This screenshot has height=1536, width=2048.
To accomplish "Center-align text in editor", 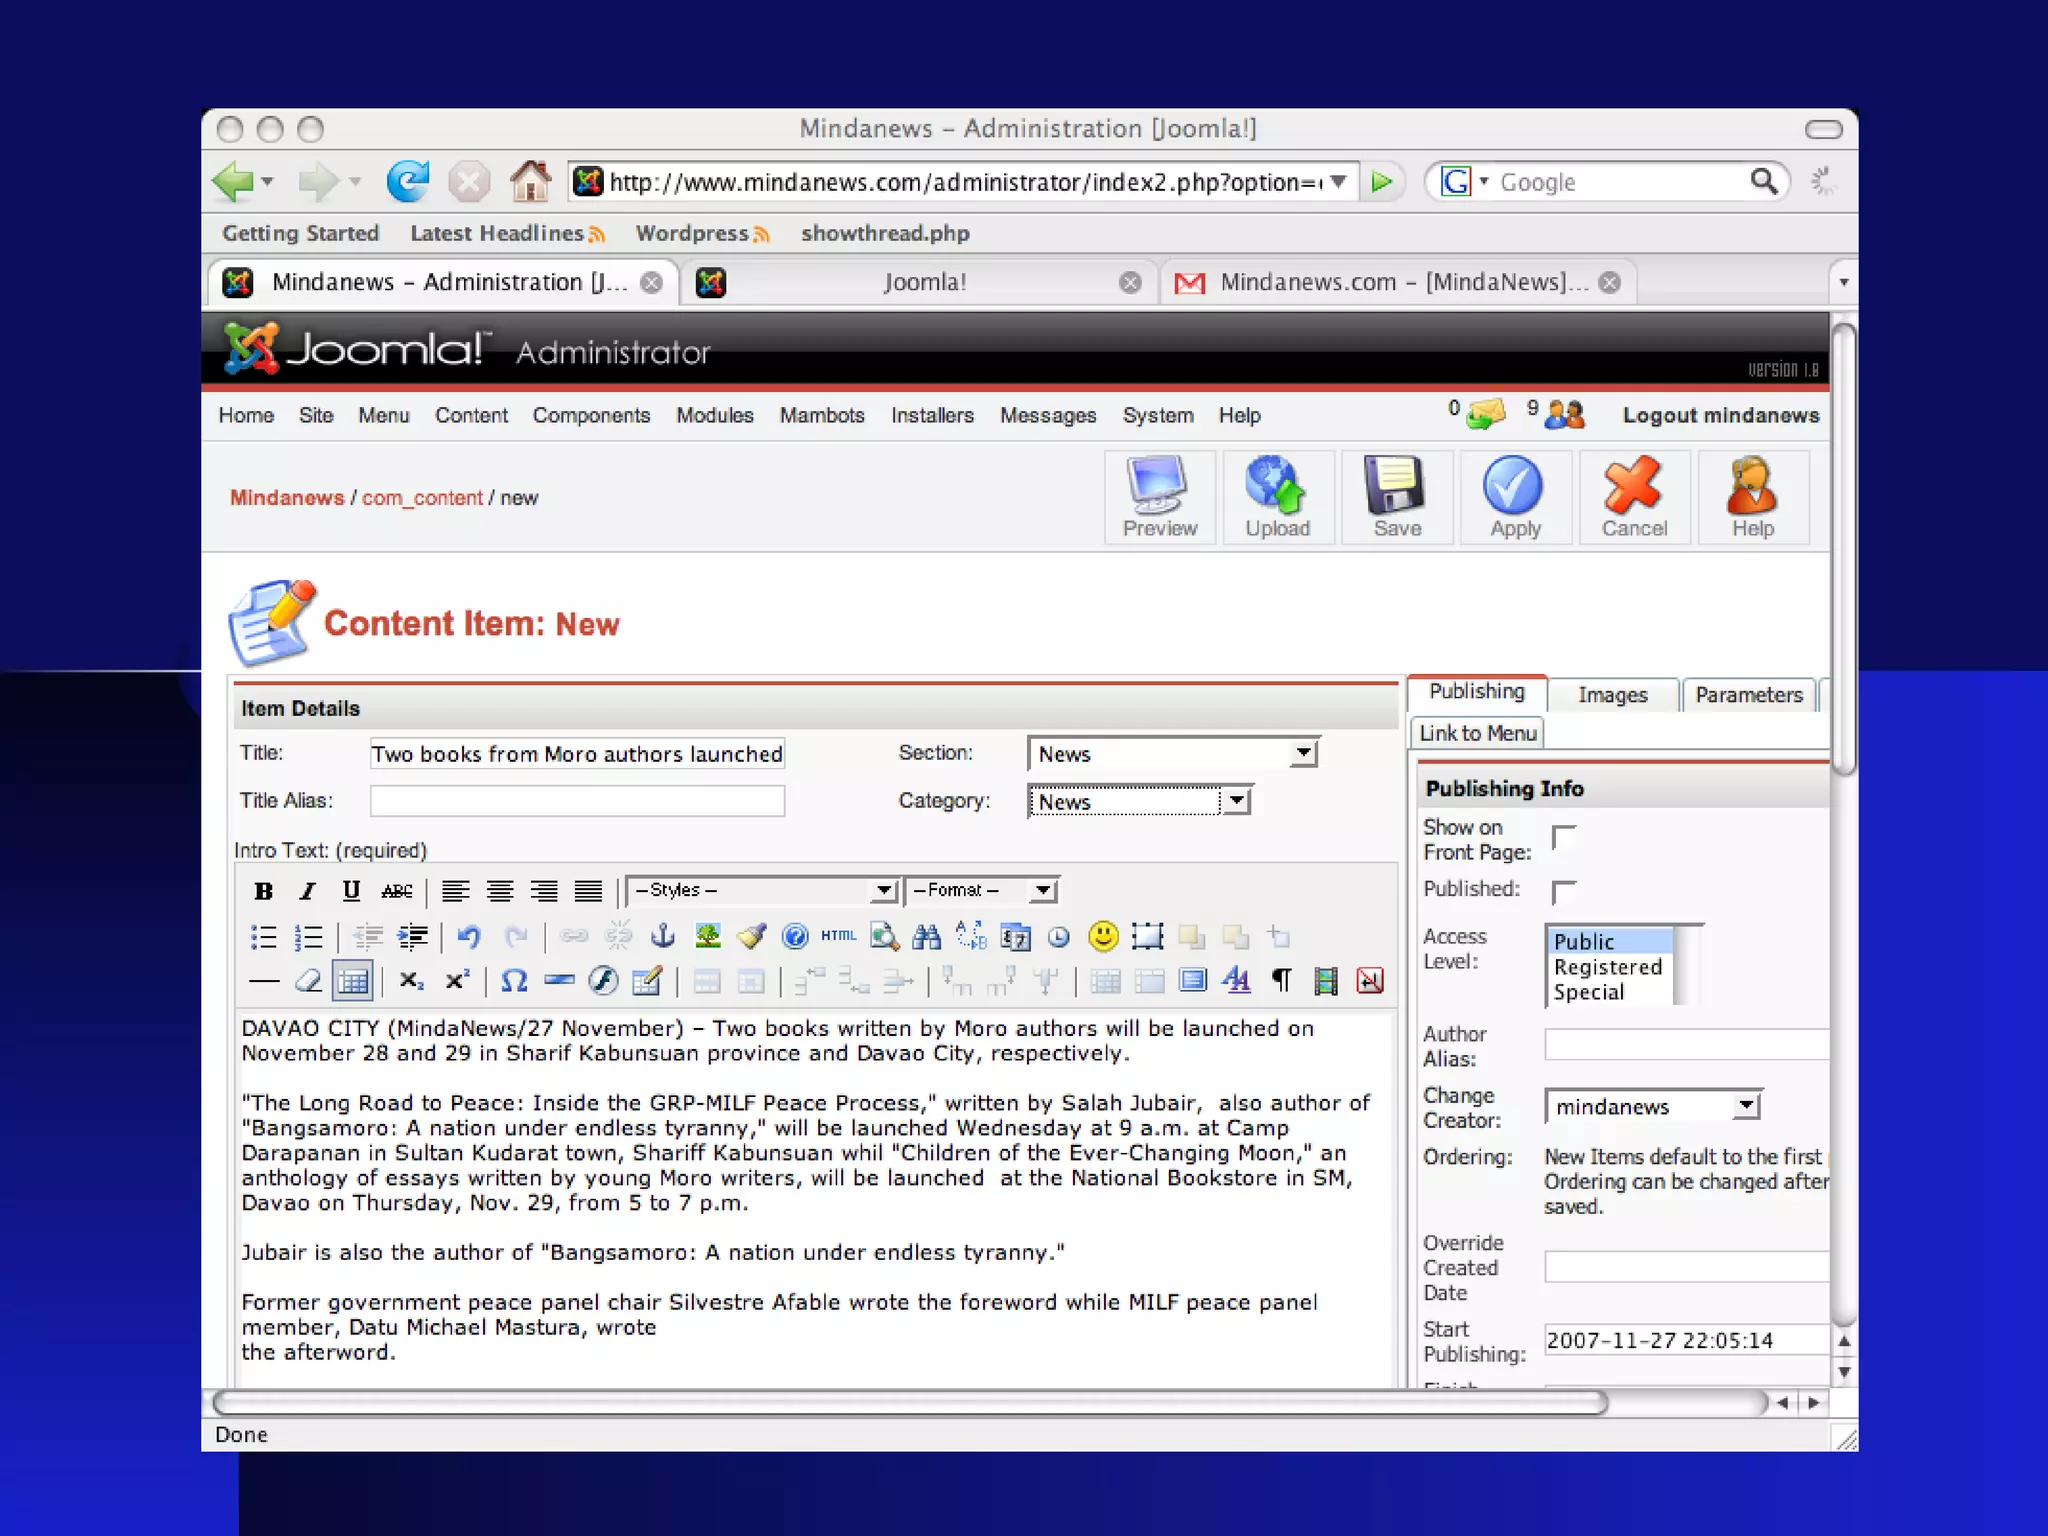I will click(500, 890).
